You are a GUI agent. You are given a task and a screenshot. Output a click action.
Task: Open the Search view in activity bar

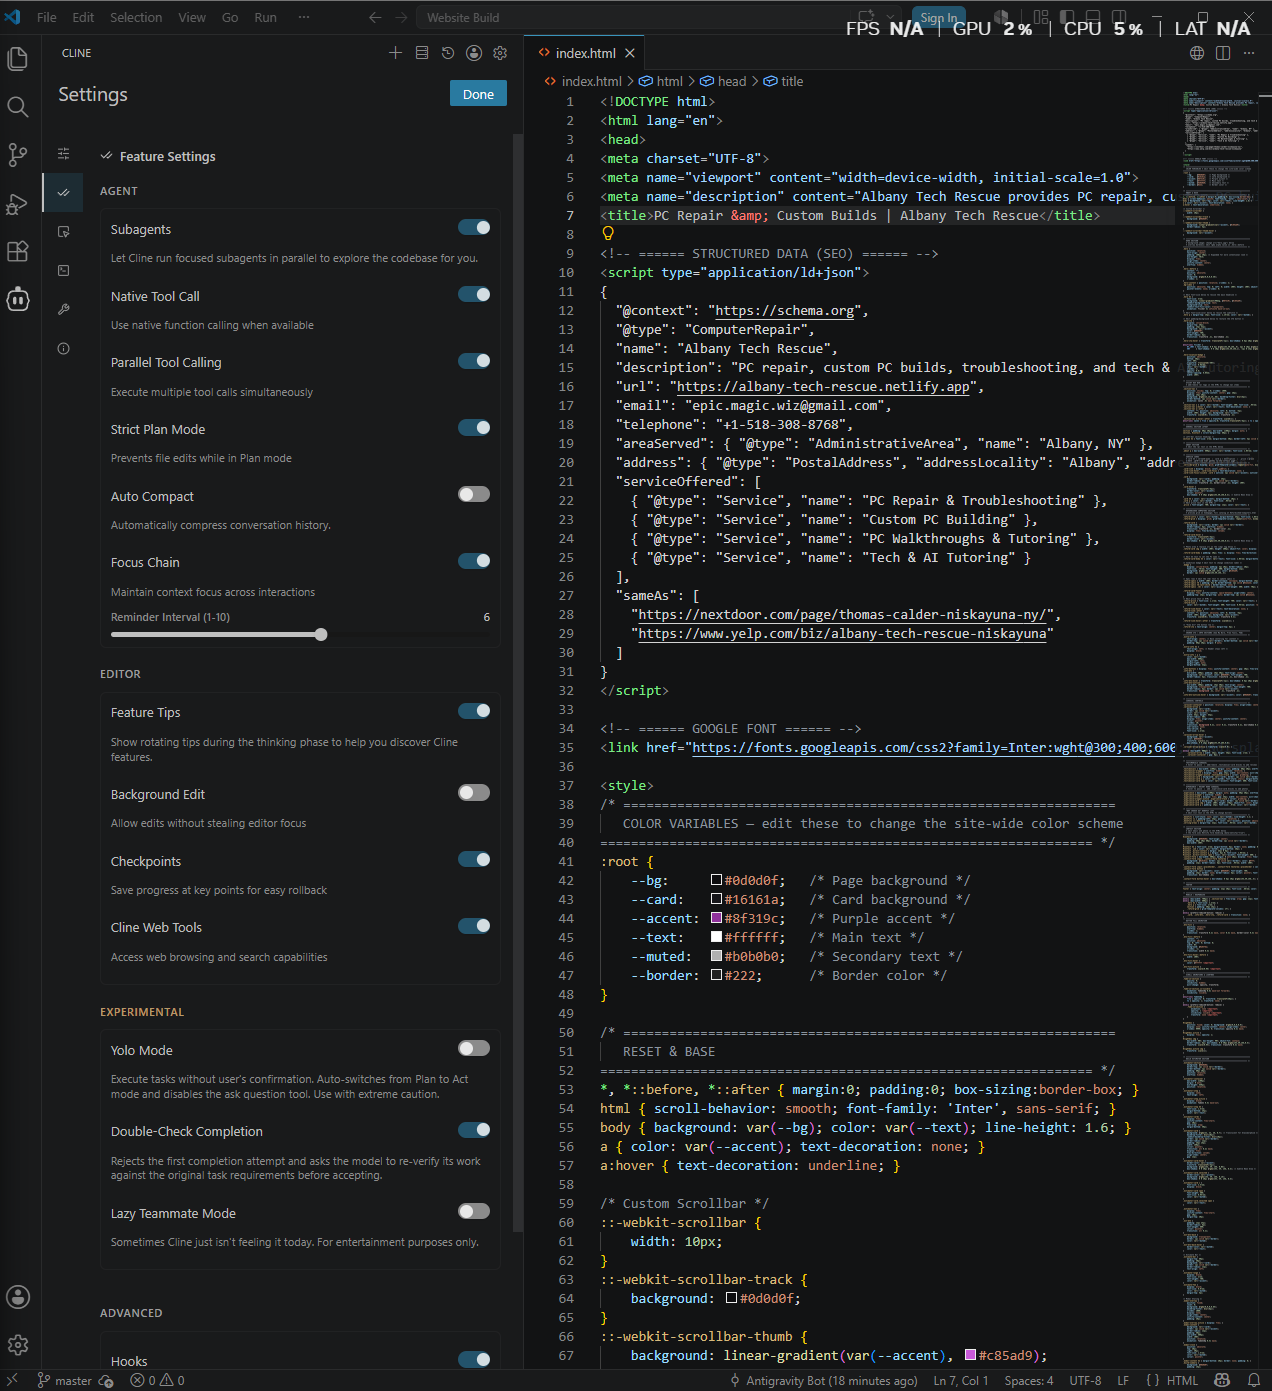(17, 107)
